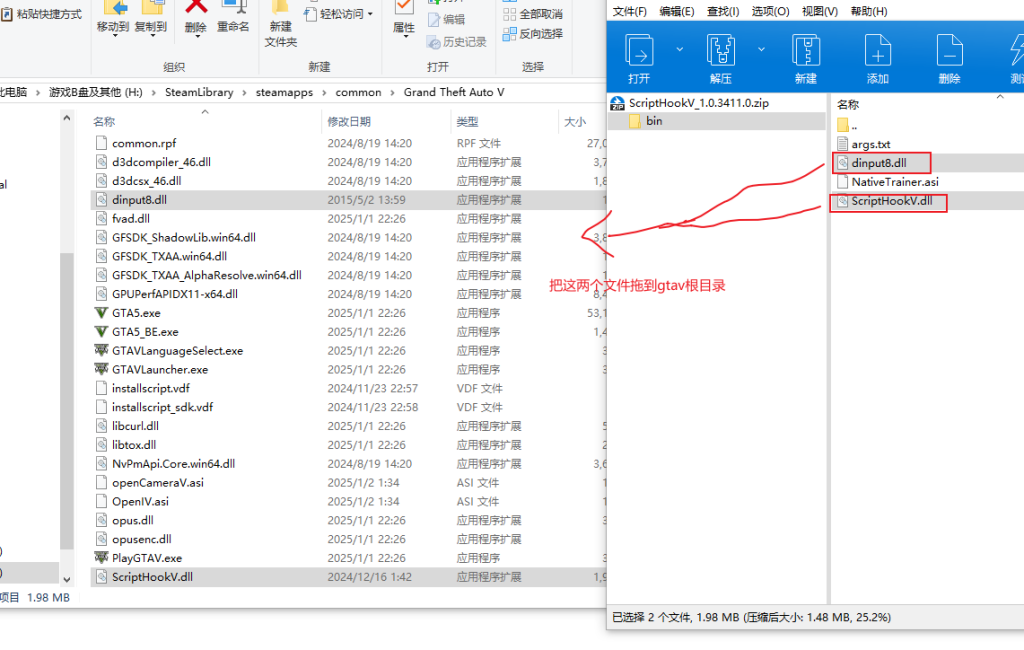Click New folder (新建文件夹) ribbon icon
This screenshot has width=1024, height=650.
tap(281, 24)
